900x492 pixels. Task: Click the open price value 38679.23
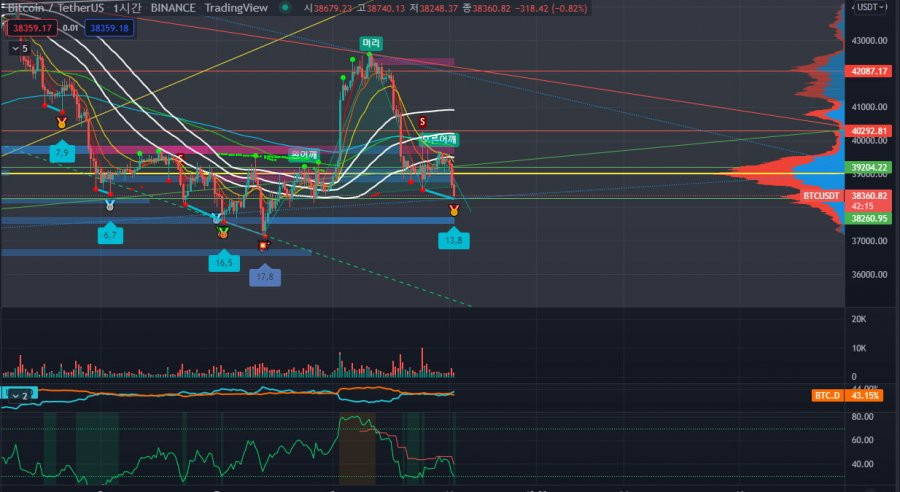pyautogui.click(x=333, y=8)
